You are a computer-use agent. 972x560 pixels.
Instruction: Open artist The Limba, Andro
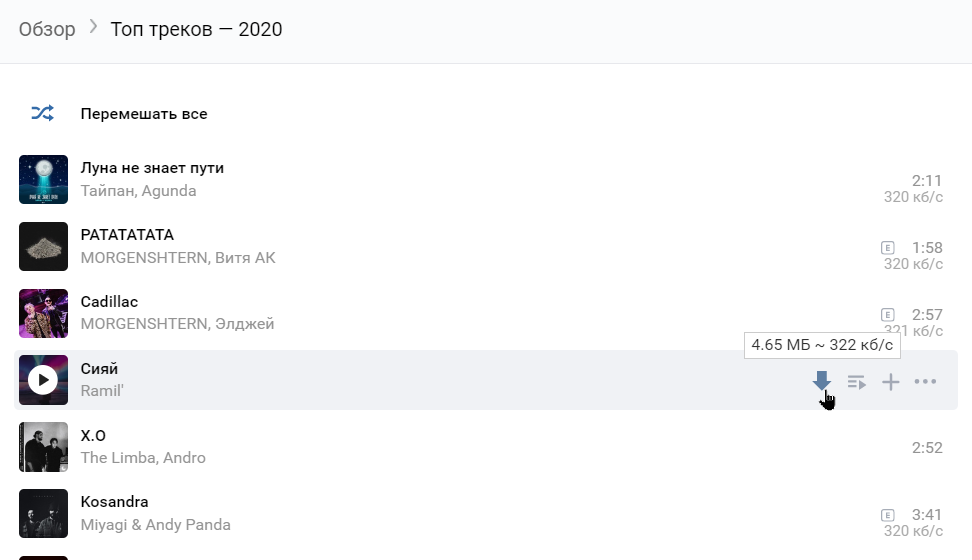(143, 458)
